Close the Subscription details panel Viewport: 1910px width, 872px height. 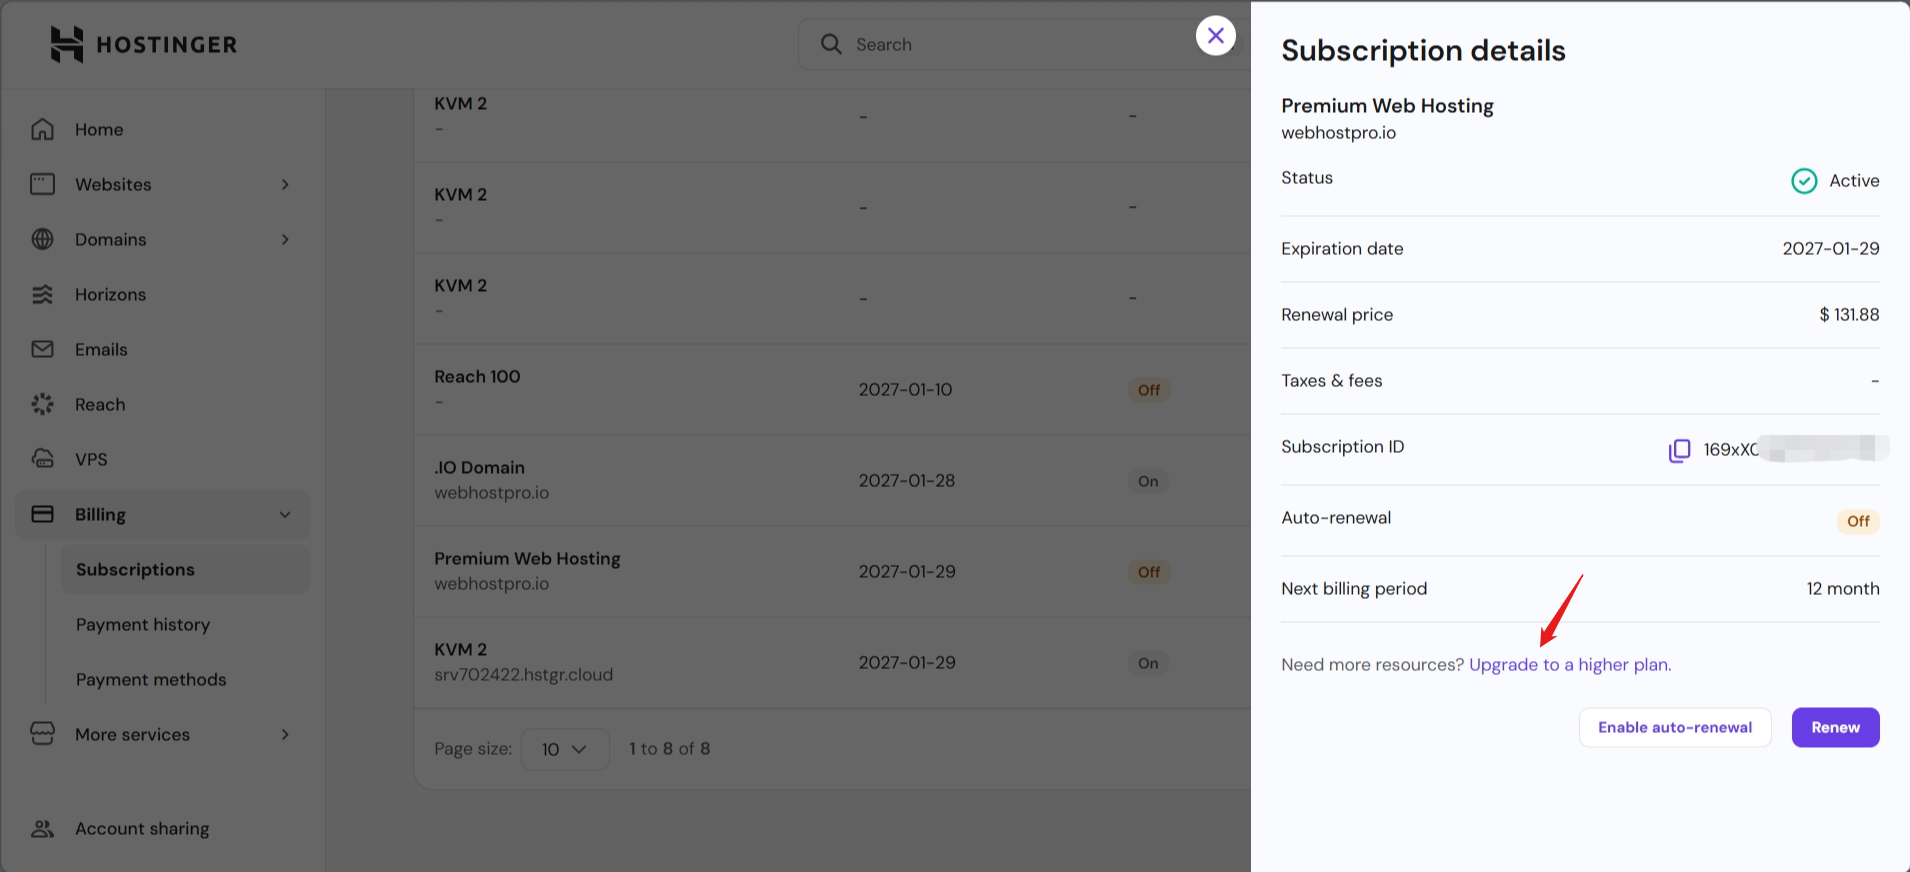click(x=1216, y=36)
